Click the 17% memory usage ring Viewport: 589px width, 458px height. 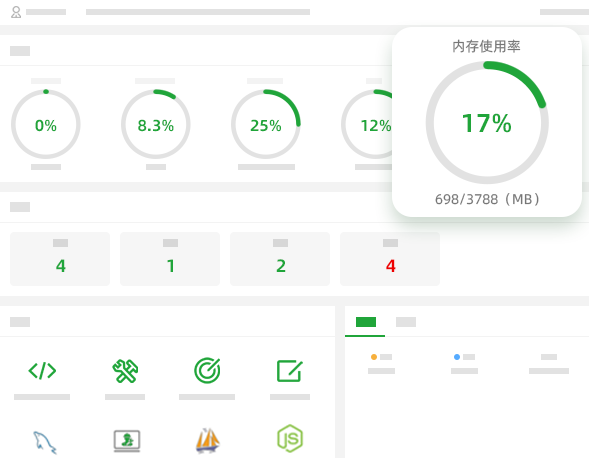487,122
